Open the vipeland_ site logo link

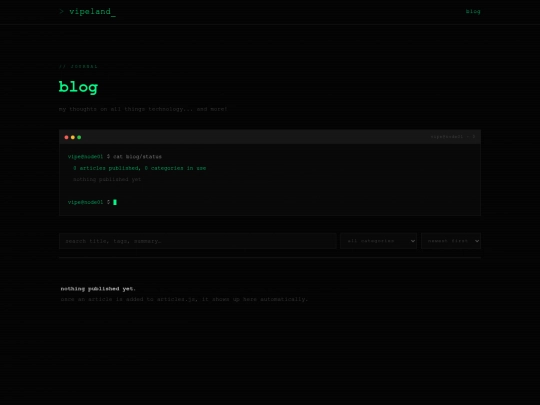87,12
